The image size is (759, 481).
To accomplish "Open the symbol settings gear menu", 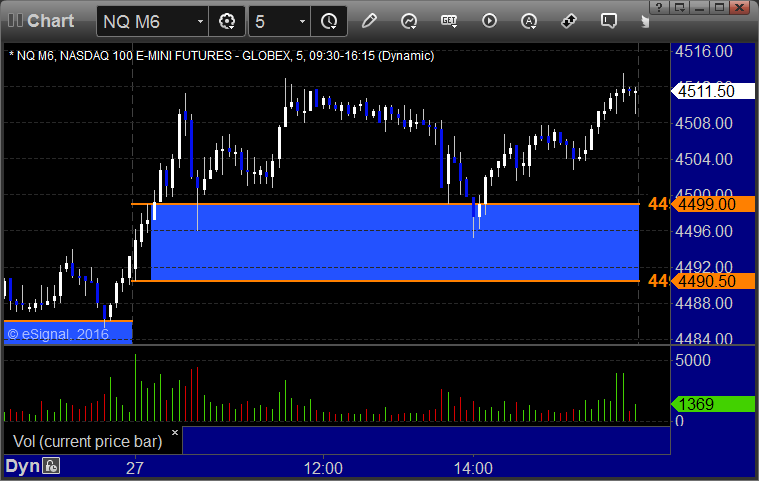I will coord(227,21).
